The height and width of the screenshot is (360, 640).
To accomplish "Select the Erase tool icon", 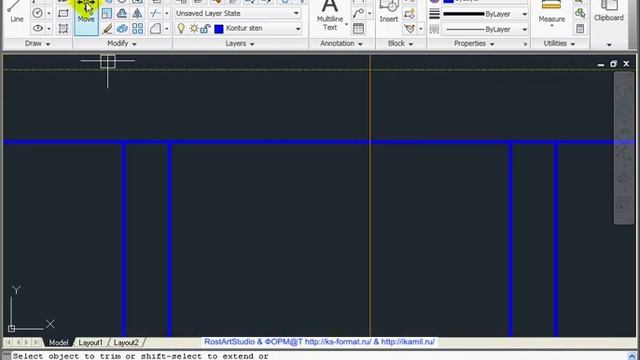I will 107,29.
